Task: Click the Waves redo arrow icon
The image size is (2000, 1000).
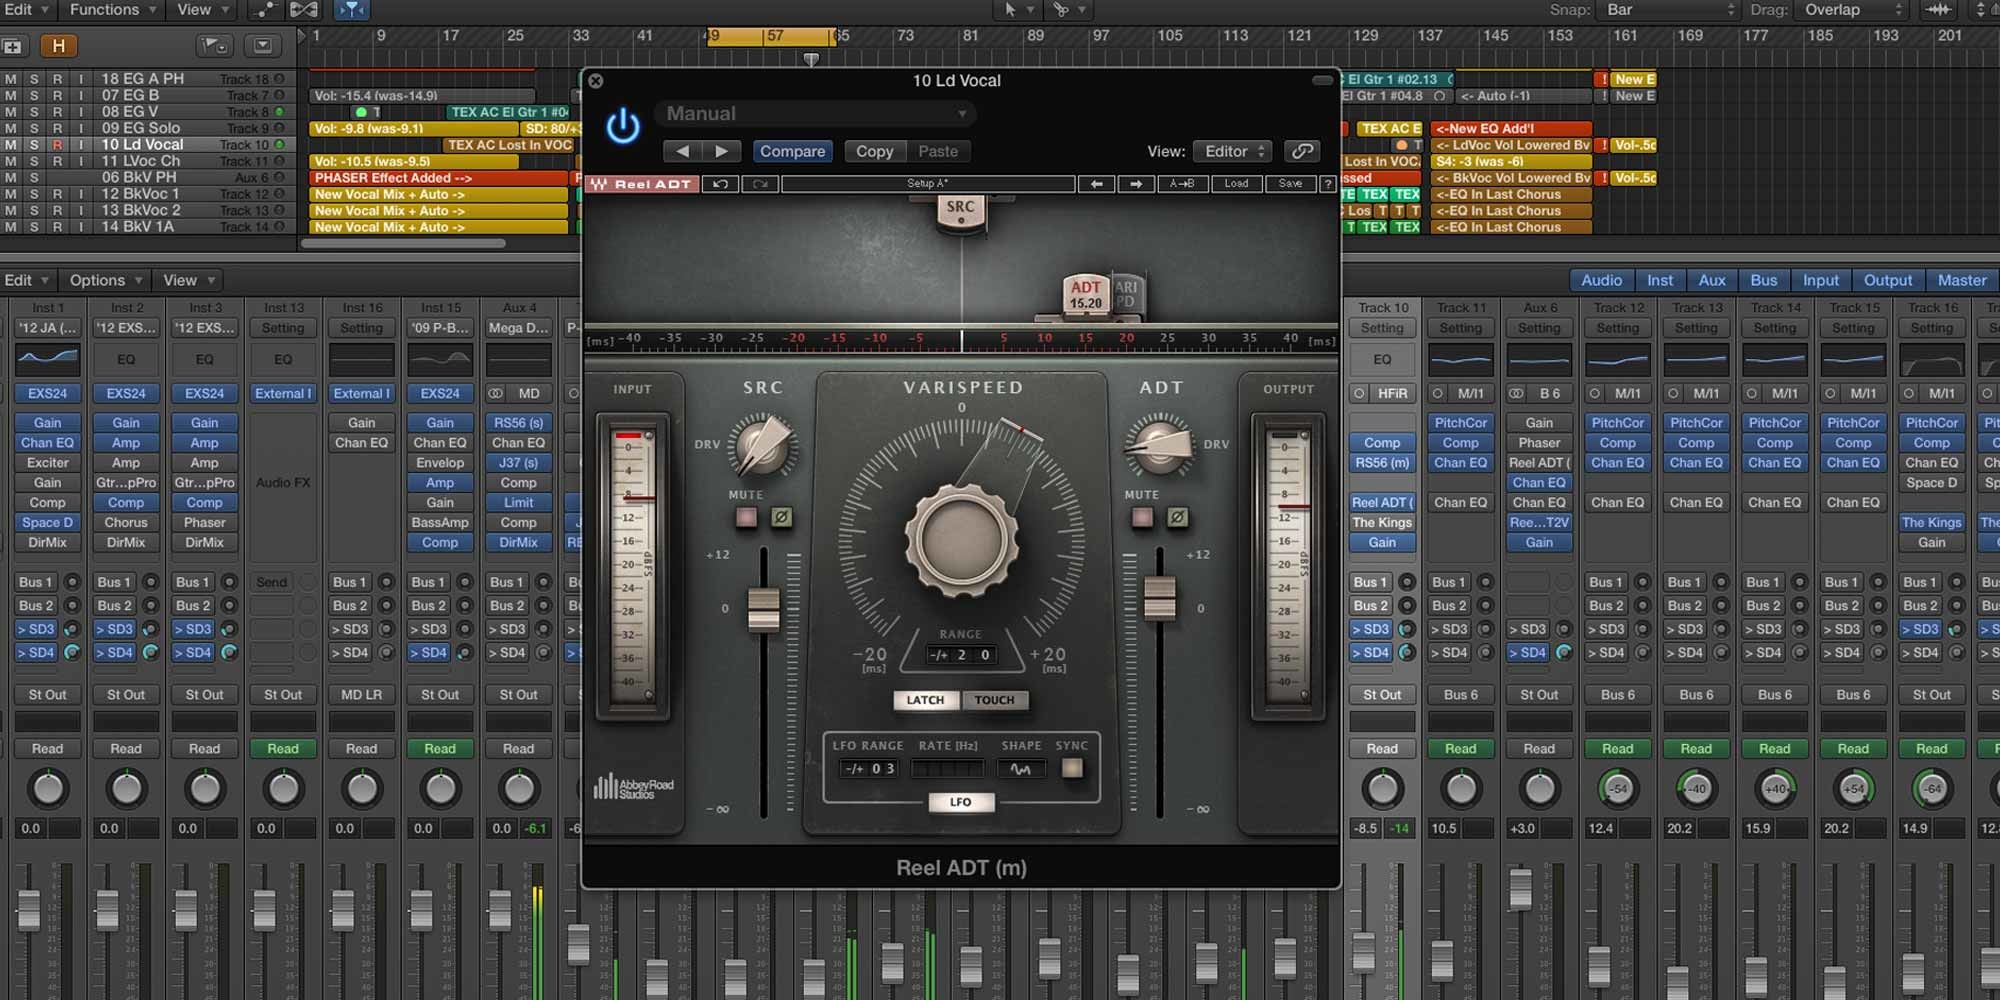Action: [x=759, y=184]
